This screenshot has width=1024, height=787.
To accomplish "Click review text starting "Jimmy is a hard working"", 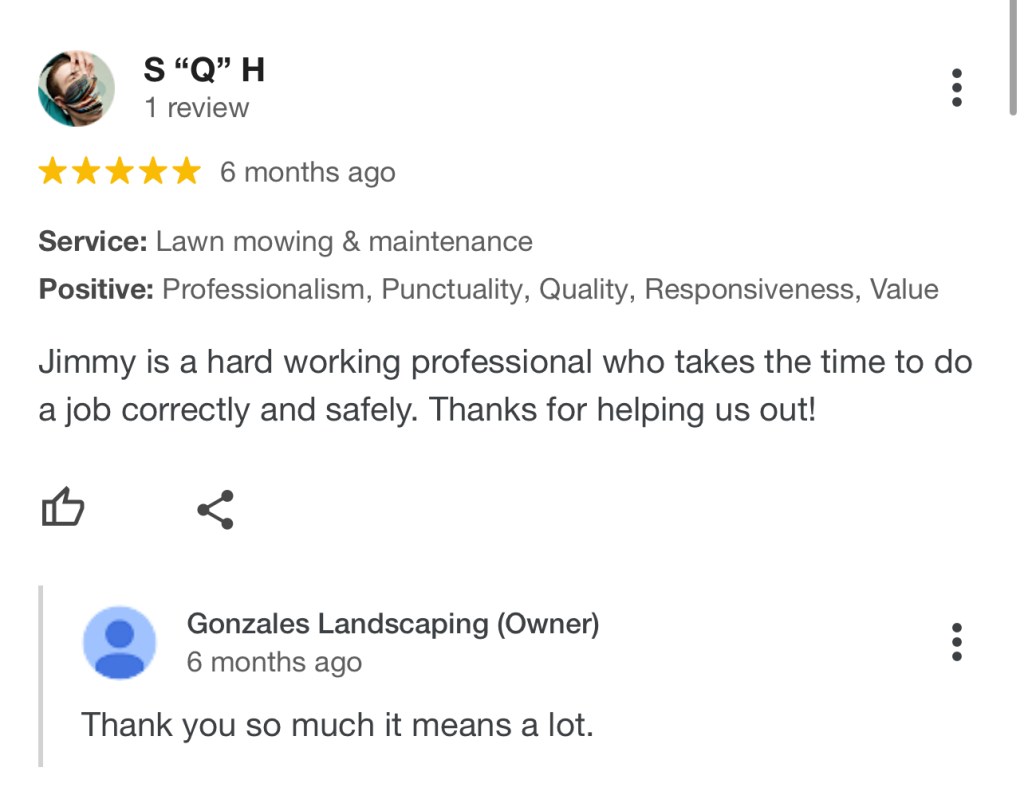I will click(x=505, y=386).
